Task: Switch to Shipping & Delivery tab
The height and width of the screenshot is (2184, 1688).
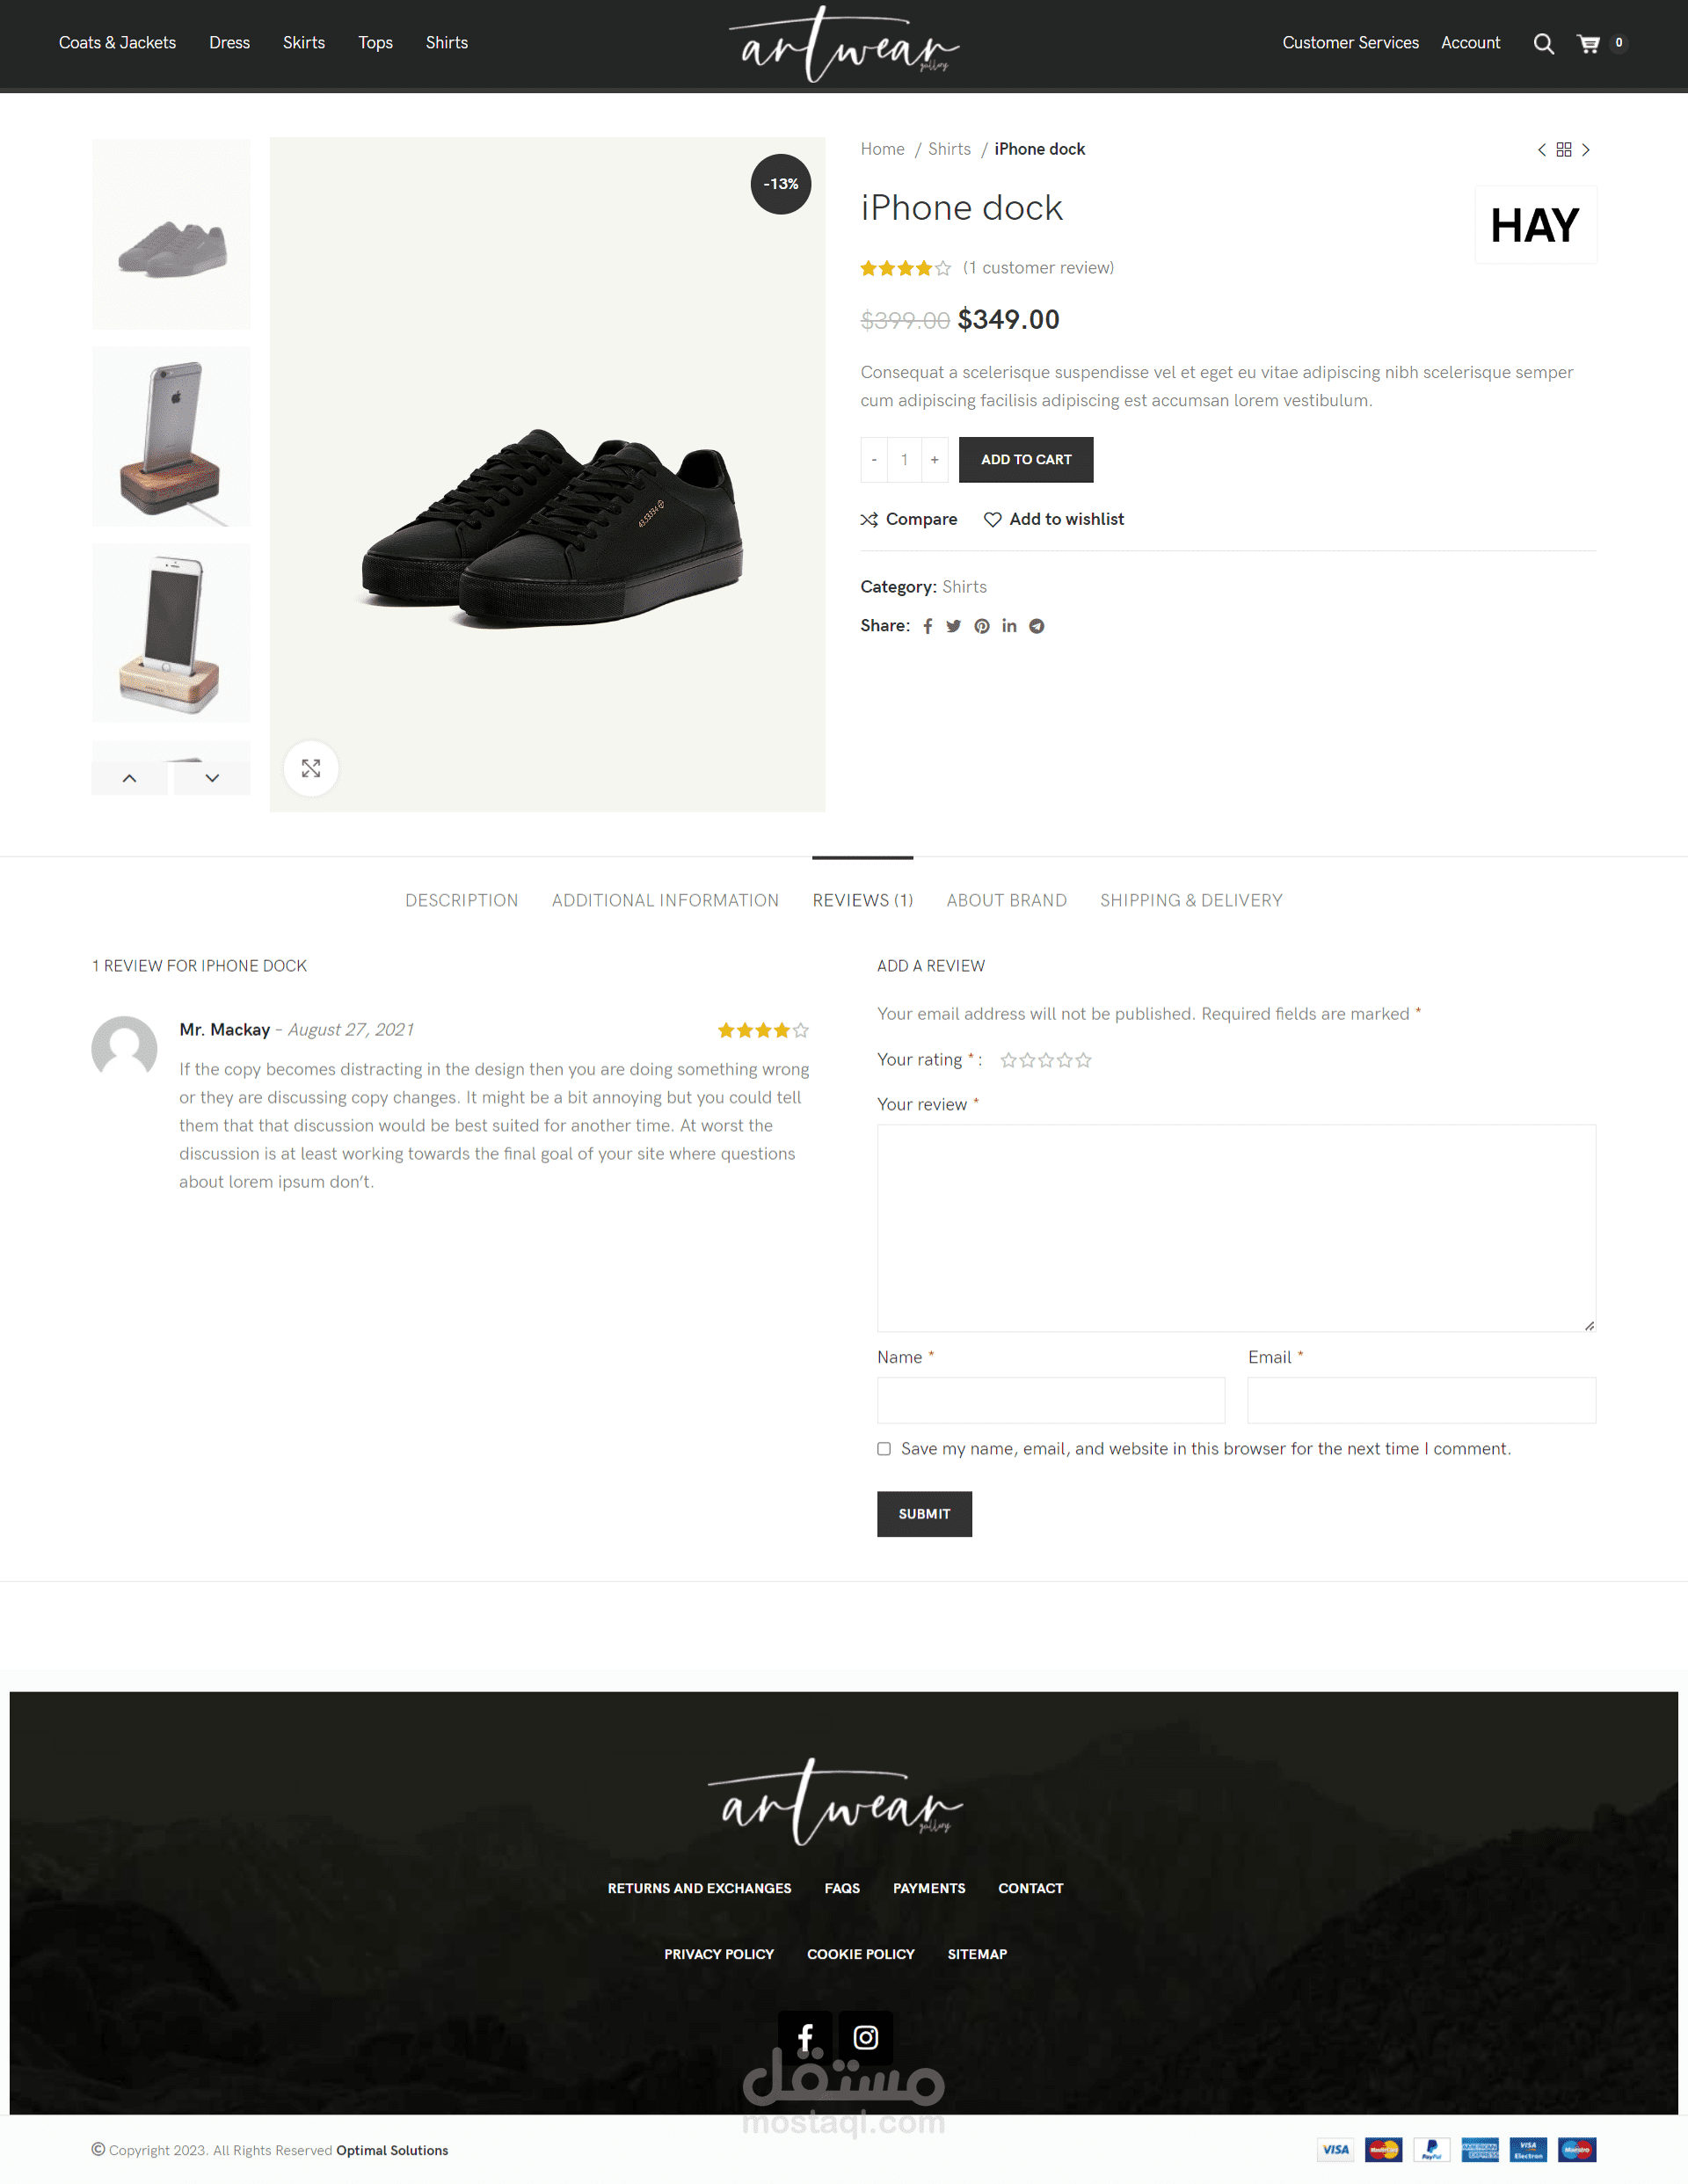Action: point(1191,900)
